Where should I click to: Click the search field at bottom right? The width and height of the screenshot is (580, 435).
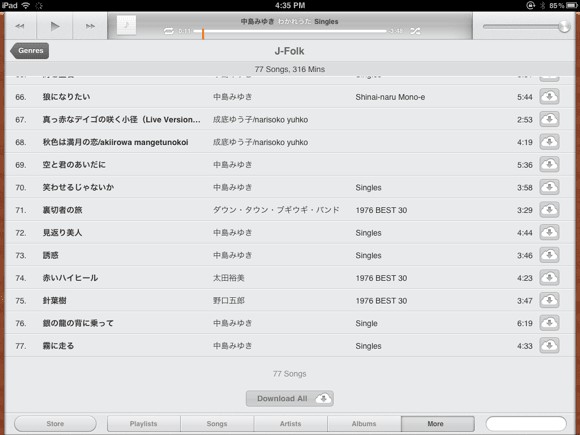coord(526,424)
